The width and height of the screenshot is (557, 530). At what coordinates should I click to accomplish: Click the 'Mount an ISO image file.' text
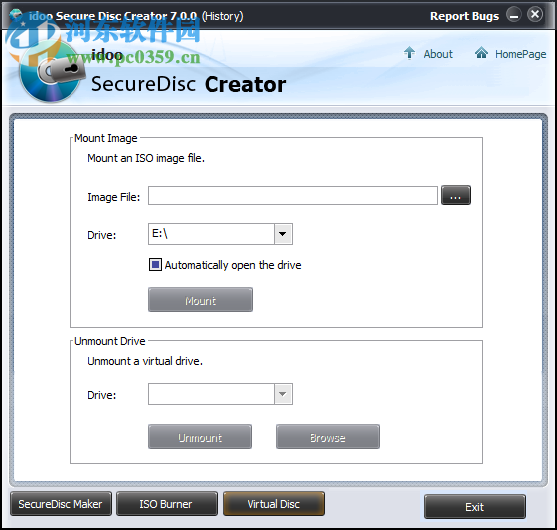(146, 158)
